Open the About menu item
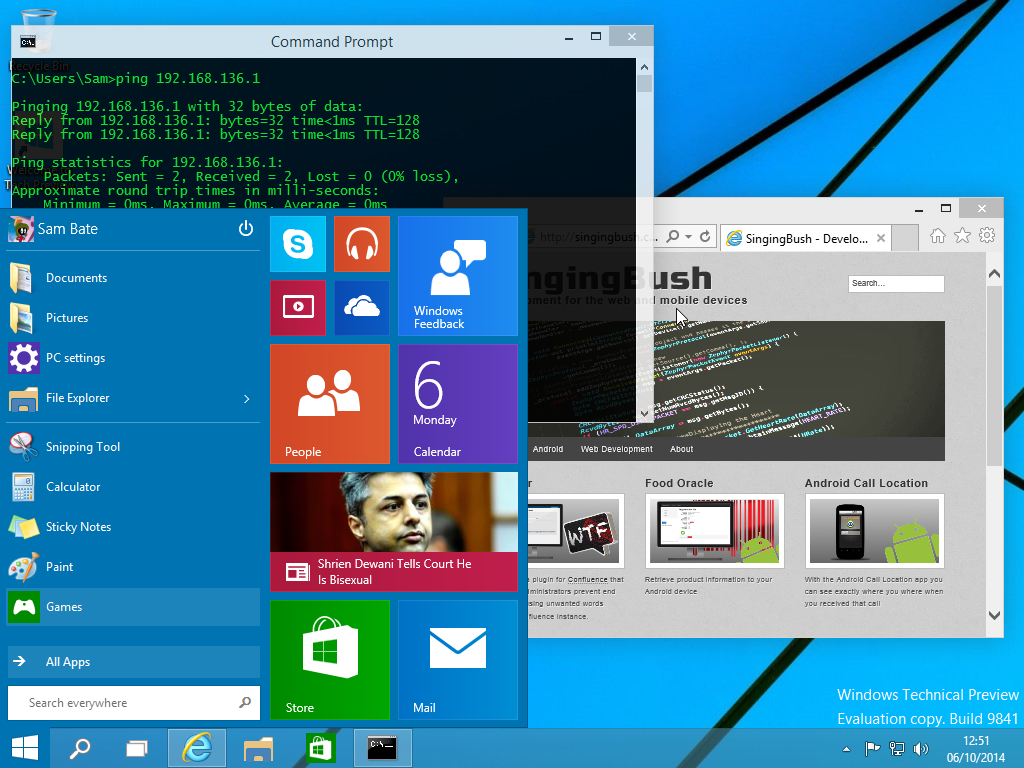 coord(681,449)
